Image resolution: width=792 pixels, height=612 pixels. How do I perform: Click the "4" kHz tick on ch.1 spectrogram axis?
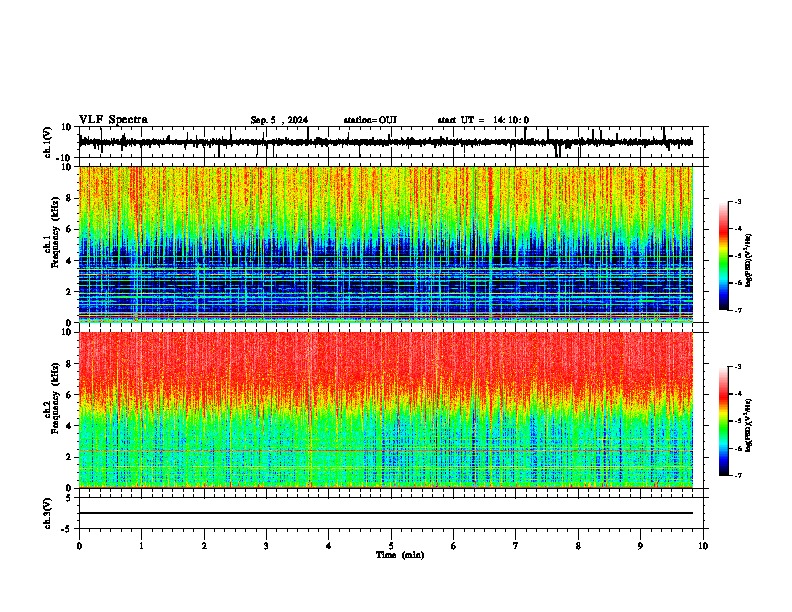(x=70, y=261)
